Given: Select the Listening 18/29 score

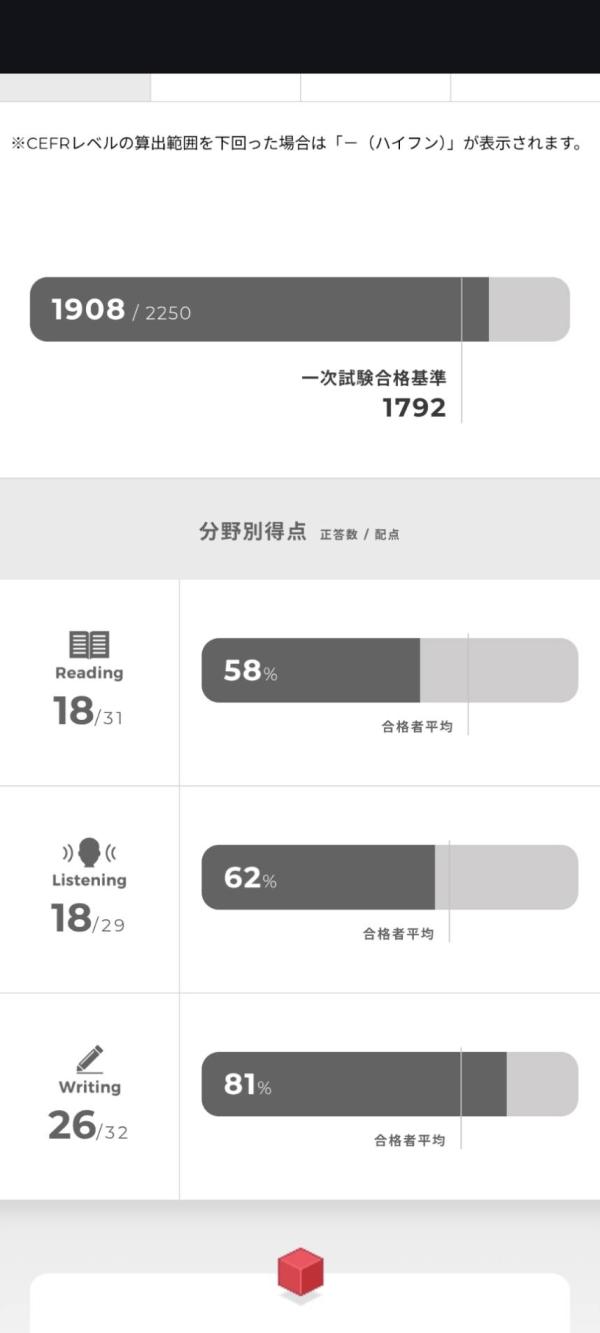Looking at the screenshot, I should 89,918.
